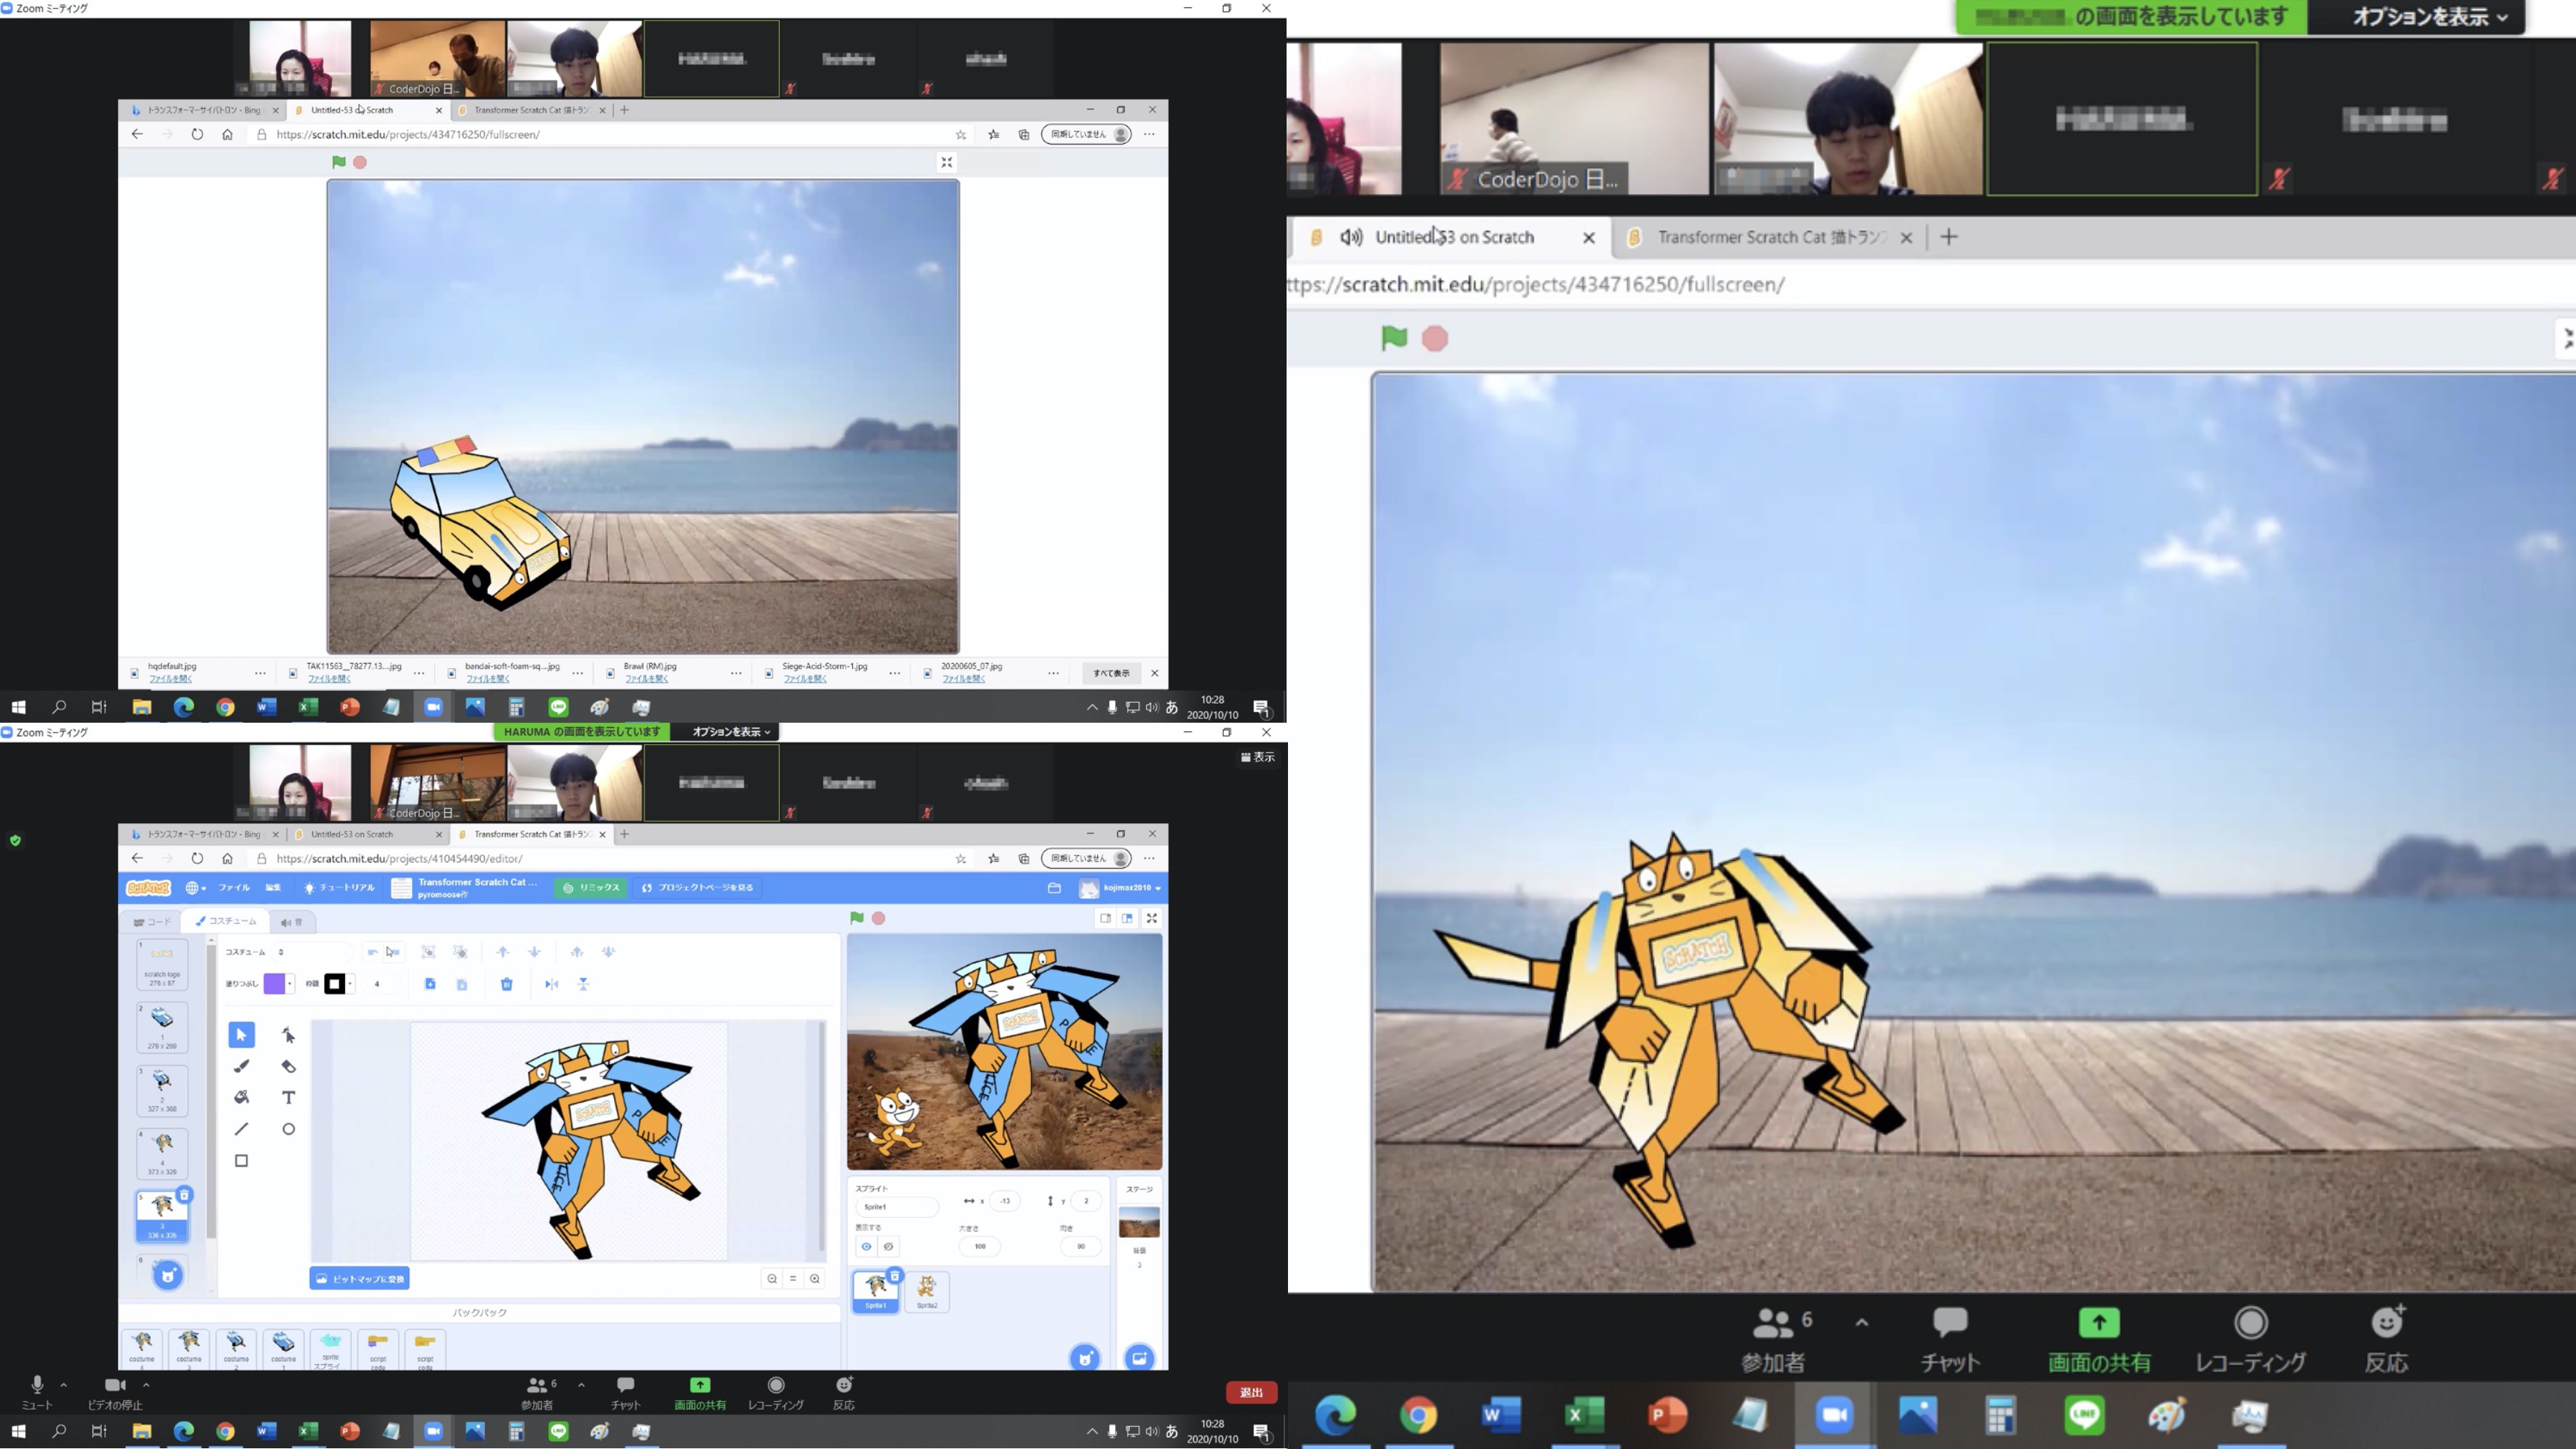Zoom out on the costume canvas
The height and width of the screenshot is (1449, 2576).
(772, 1278)
